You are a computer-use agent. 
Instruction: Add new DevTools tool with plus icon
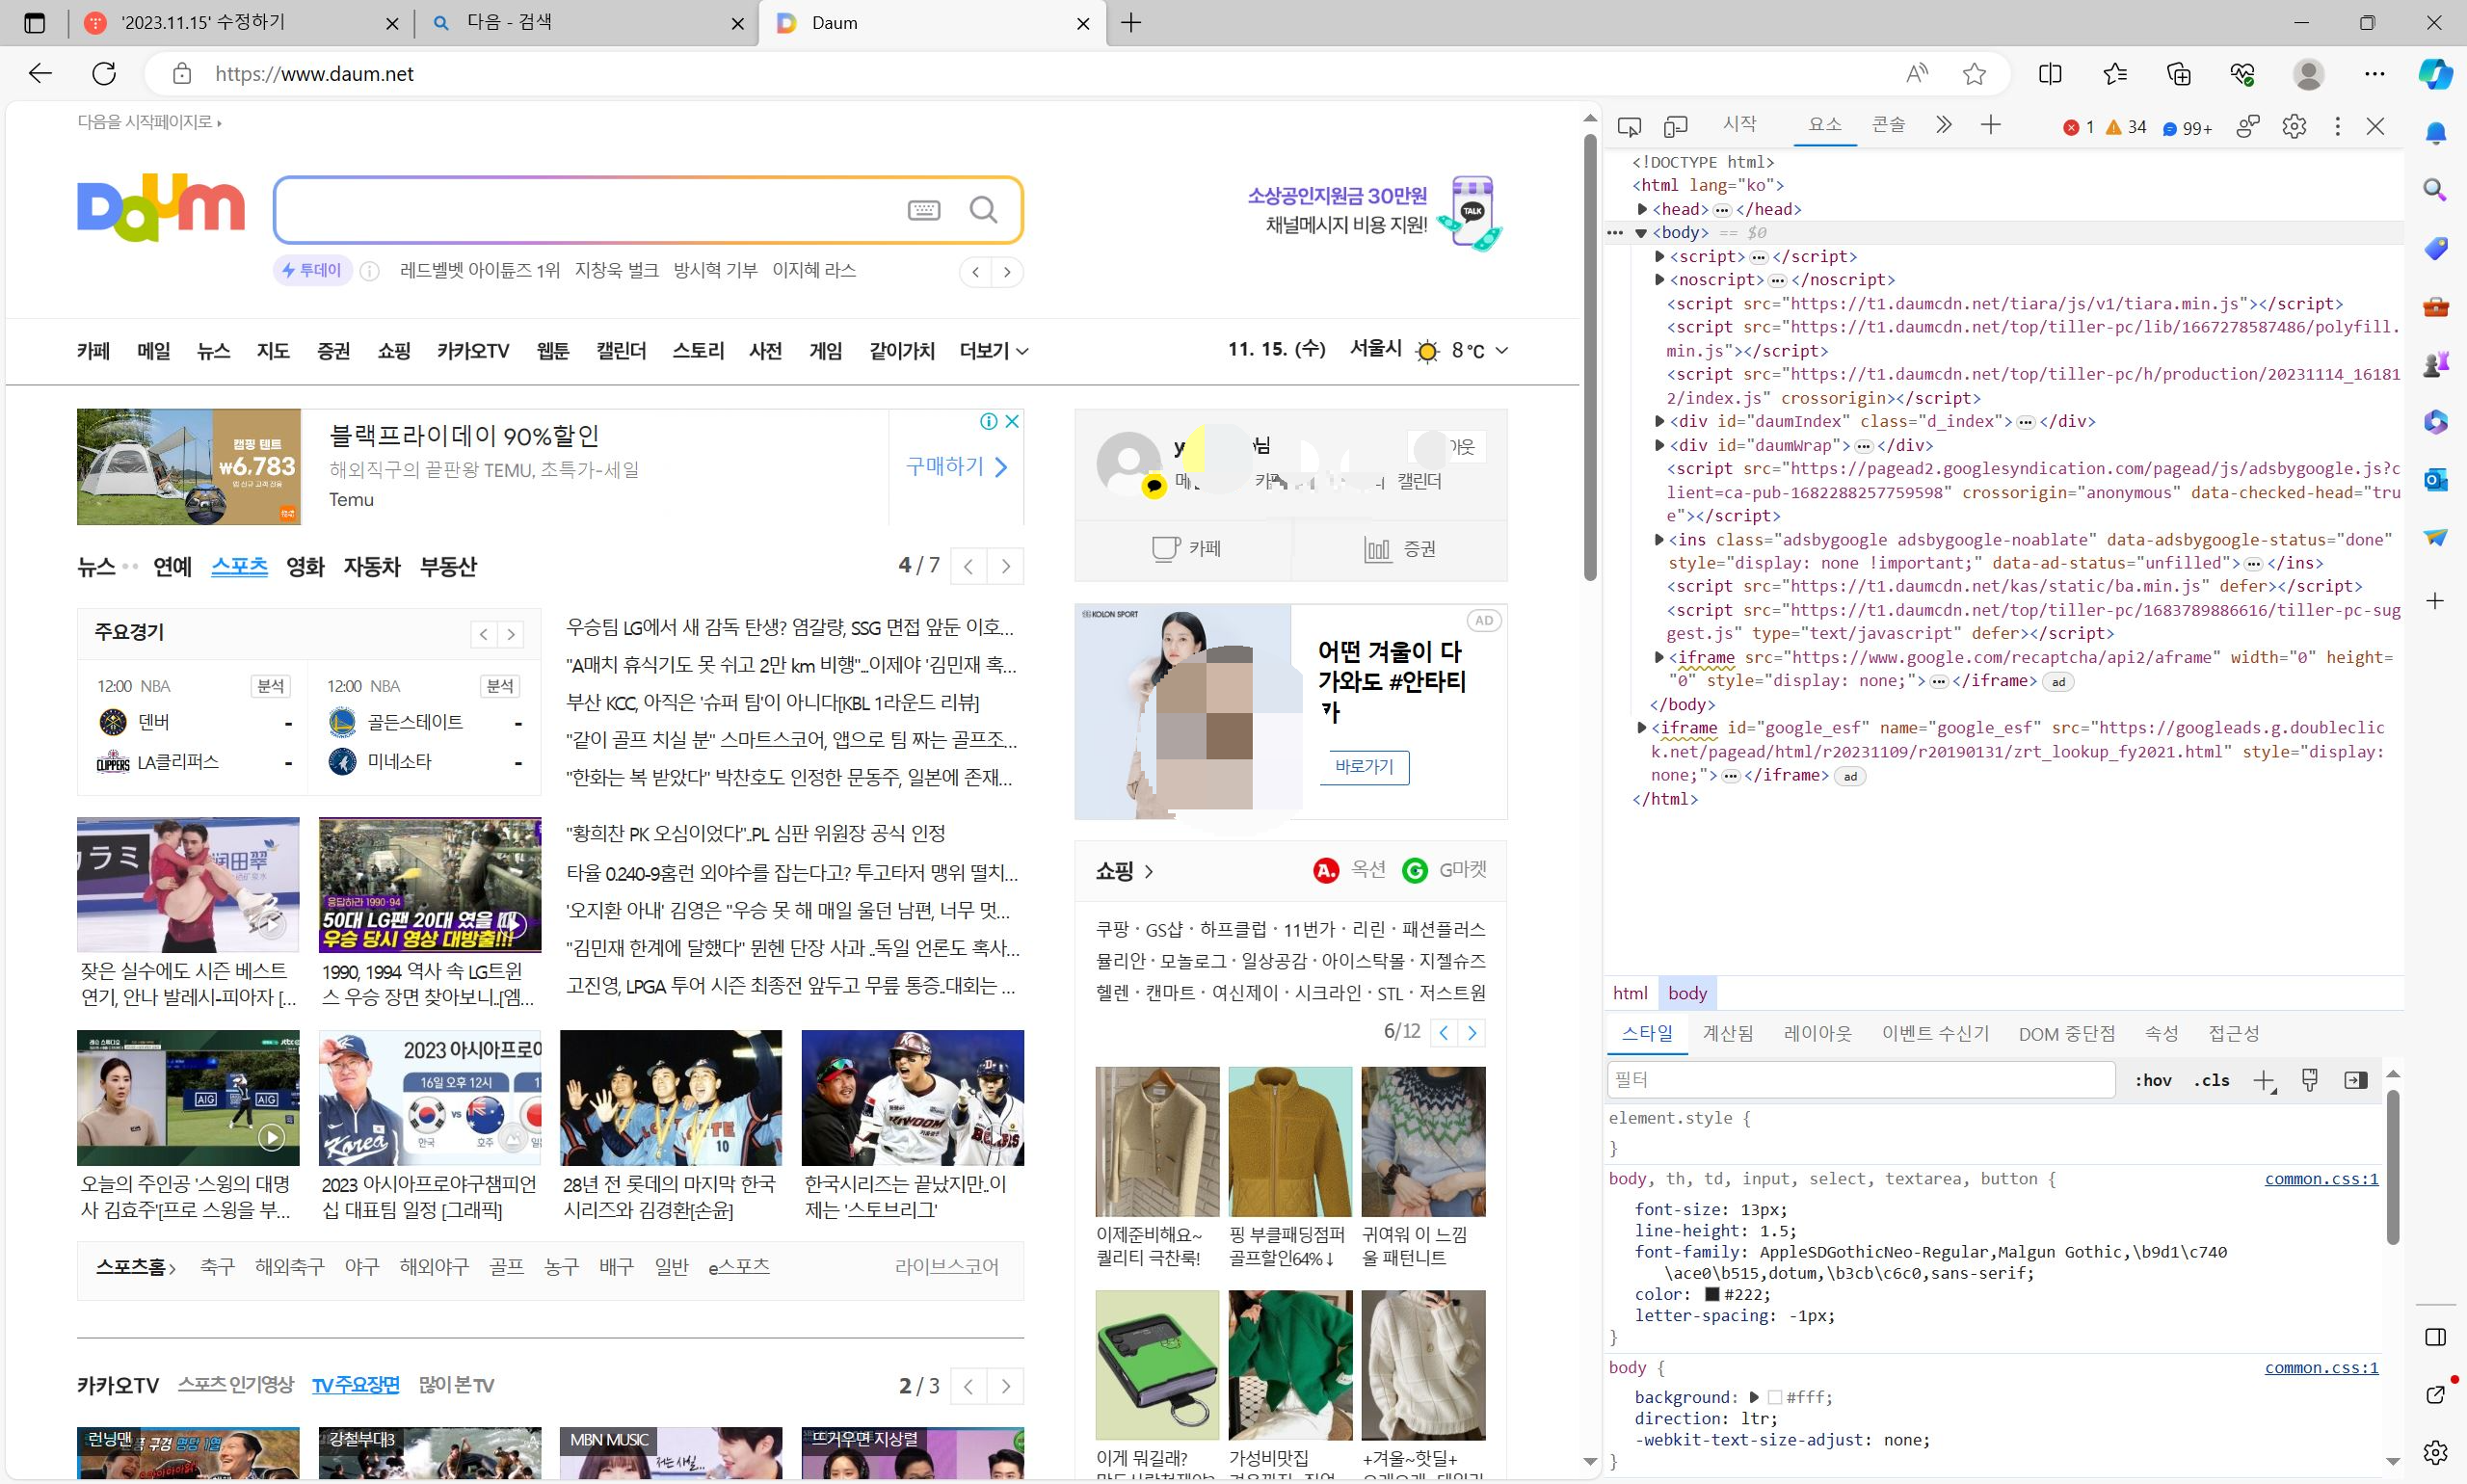1990,125
